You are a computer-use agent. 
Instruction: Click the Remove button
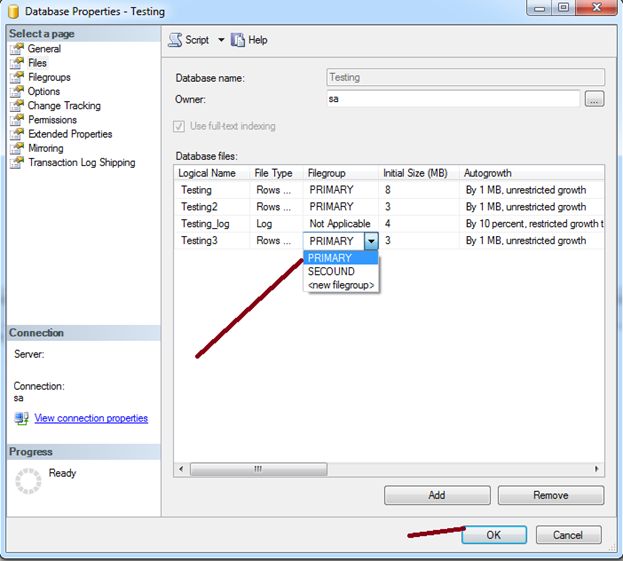551,495
